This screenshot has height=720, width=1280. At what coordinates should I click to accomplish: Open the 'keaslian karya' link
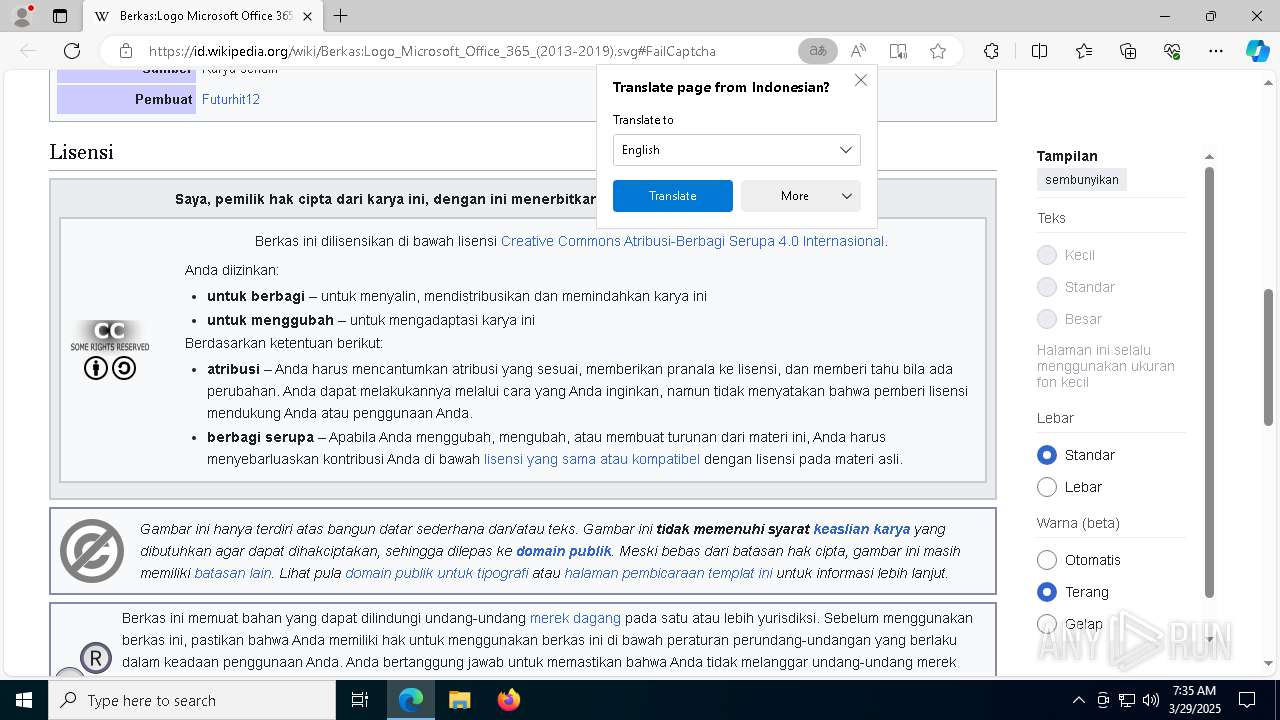(862, 529)
